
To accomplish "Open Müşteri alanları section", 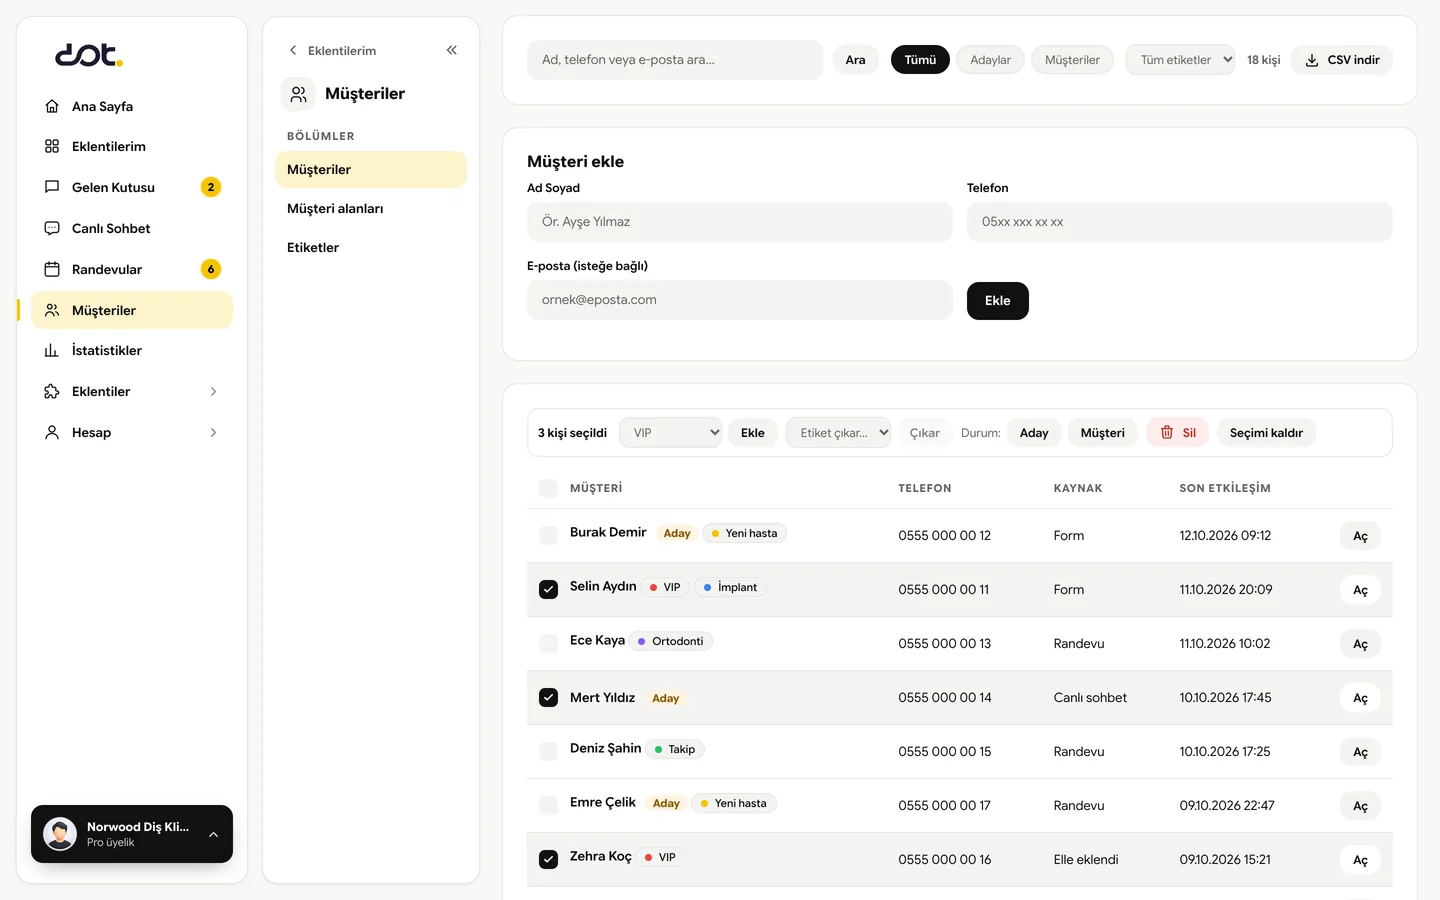I will click(x=371, y=208).
